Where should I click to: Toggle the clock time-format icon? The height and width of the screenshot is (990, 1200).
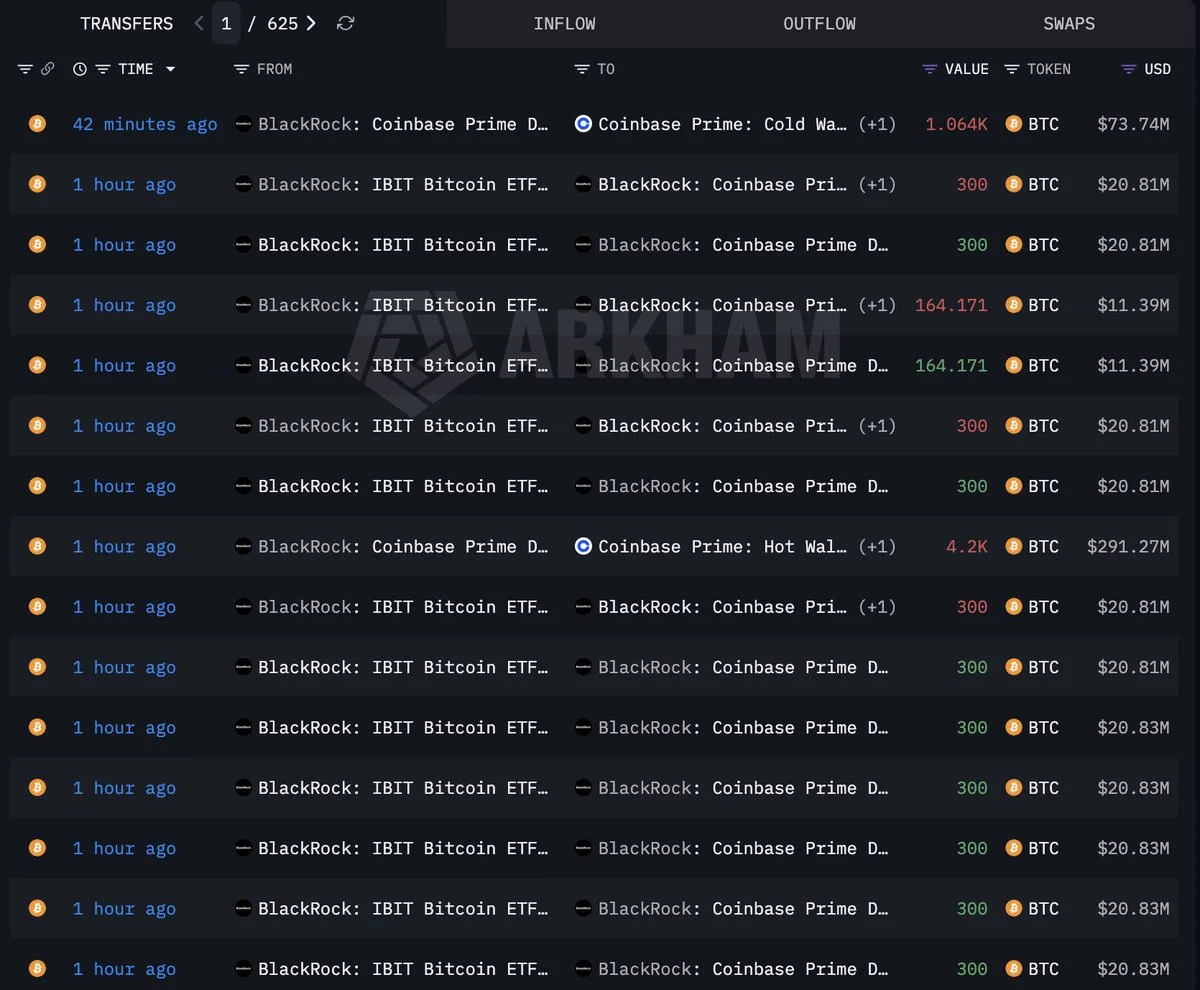(80, 69)
